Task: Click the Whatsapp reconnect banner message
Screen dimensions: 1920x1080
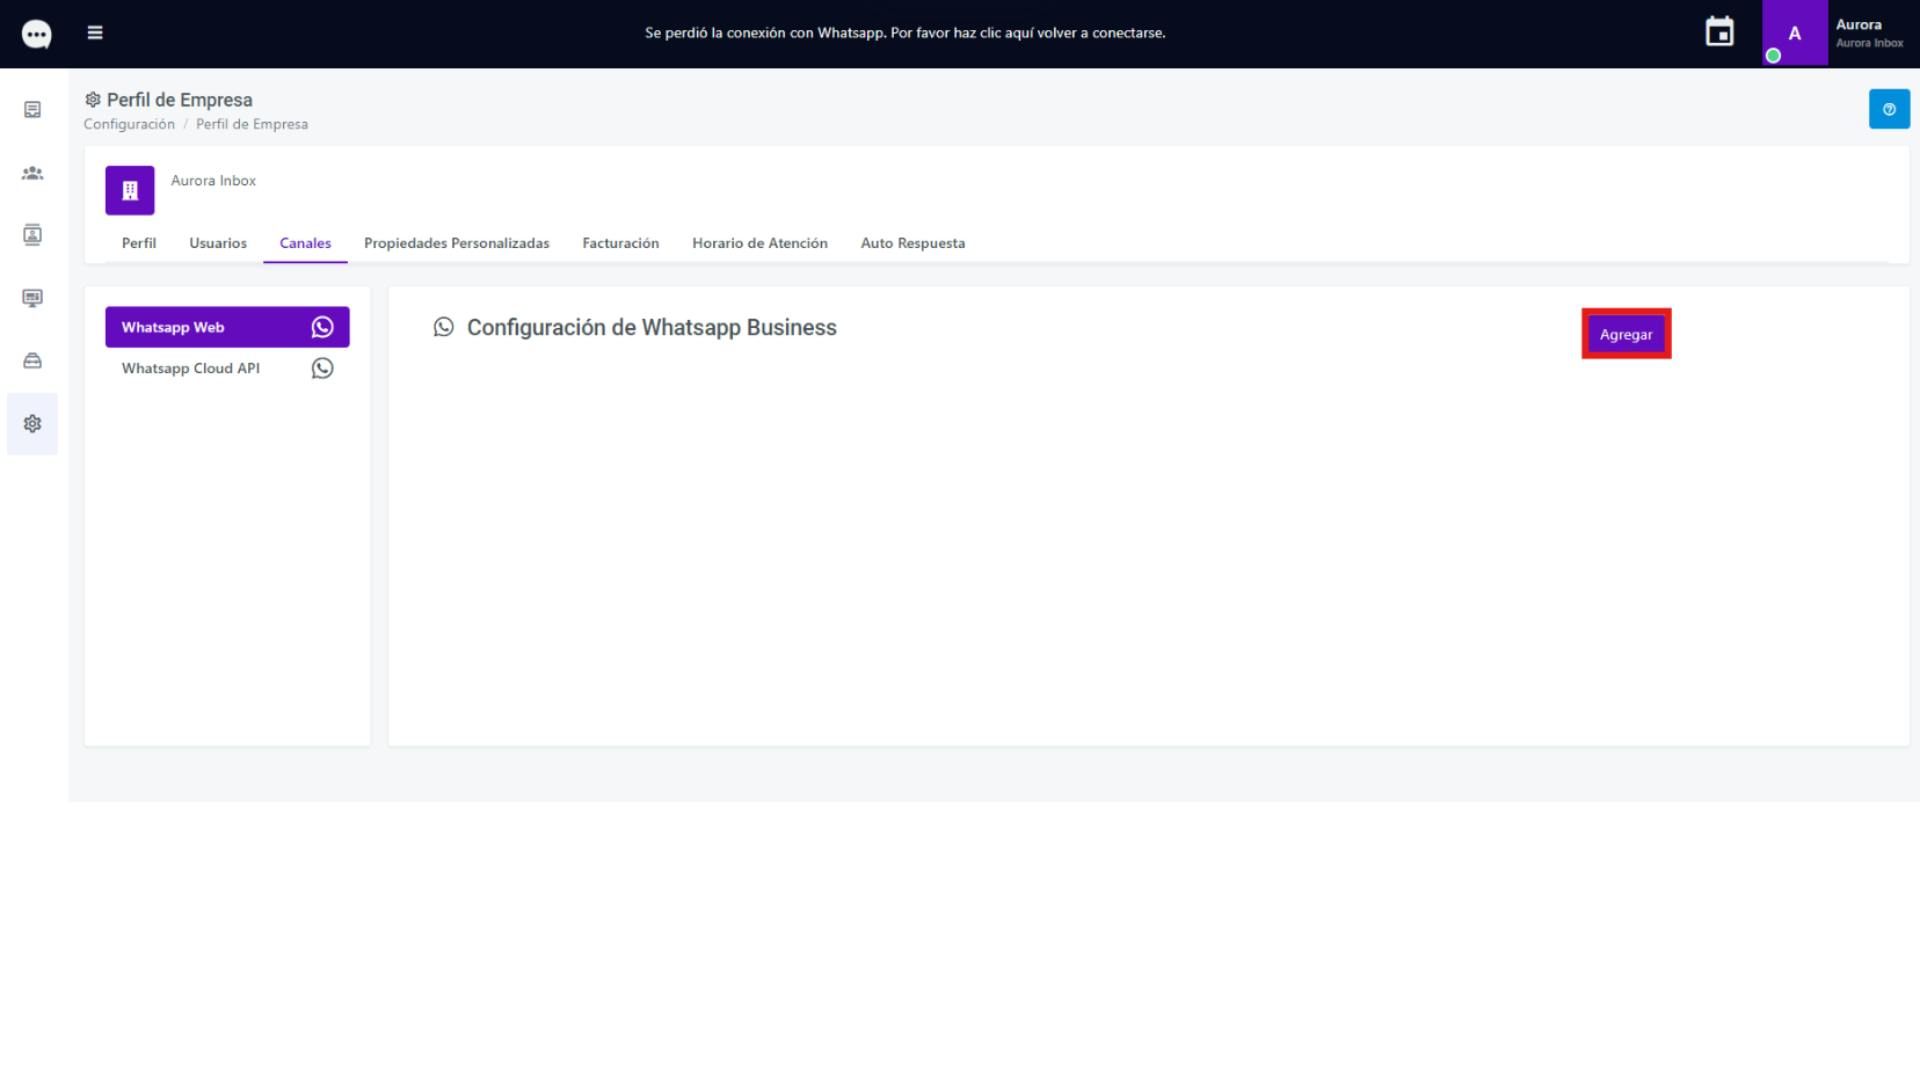Action: (905, 33)
